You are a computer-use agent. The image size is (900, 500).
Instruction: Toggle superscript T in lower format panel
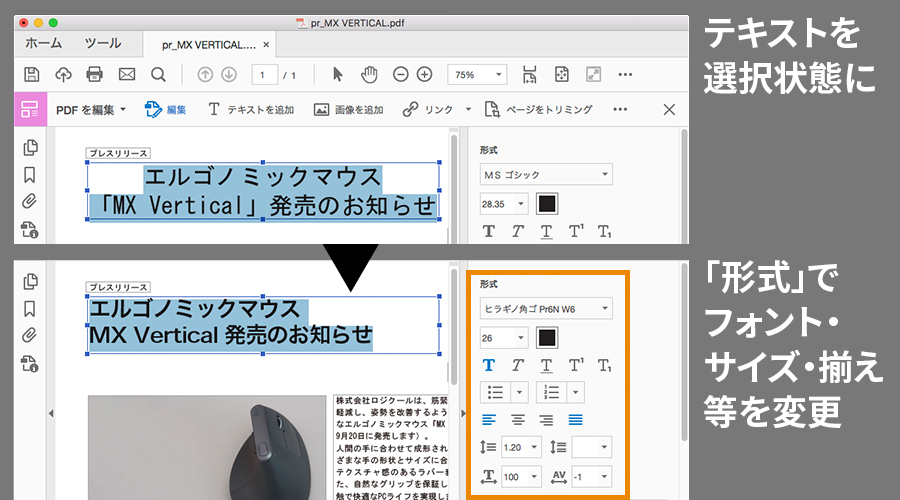point(576,365)
